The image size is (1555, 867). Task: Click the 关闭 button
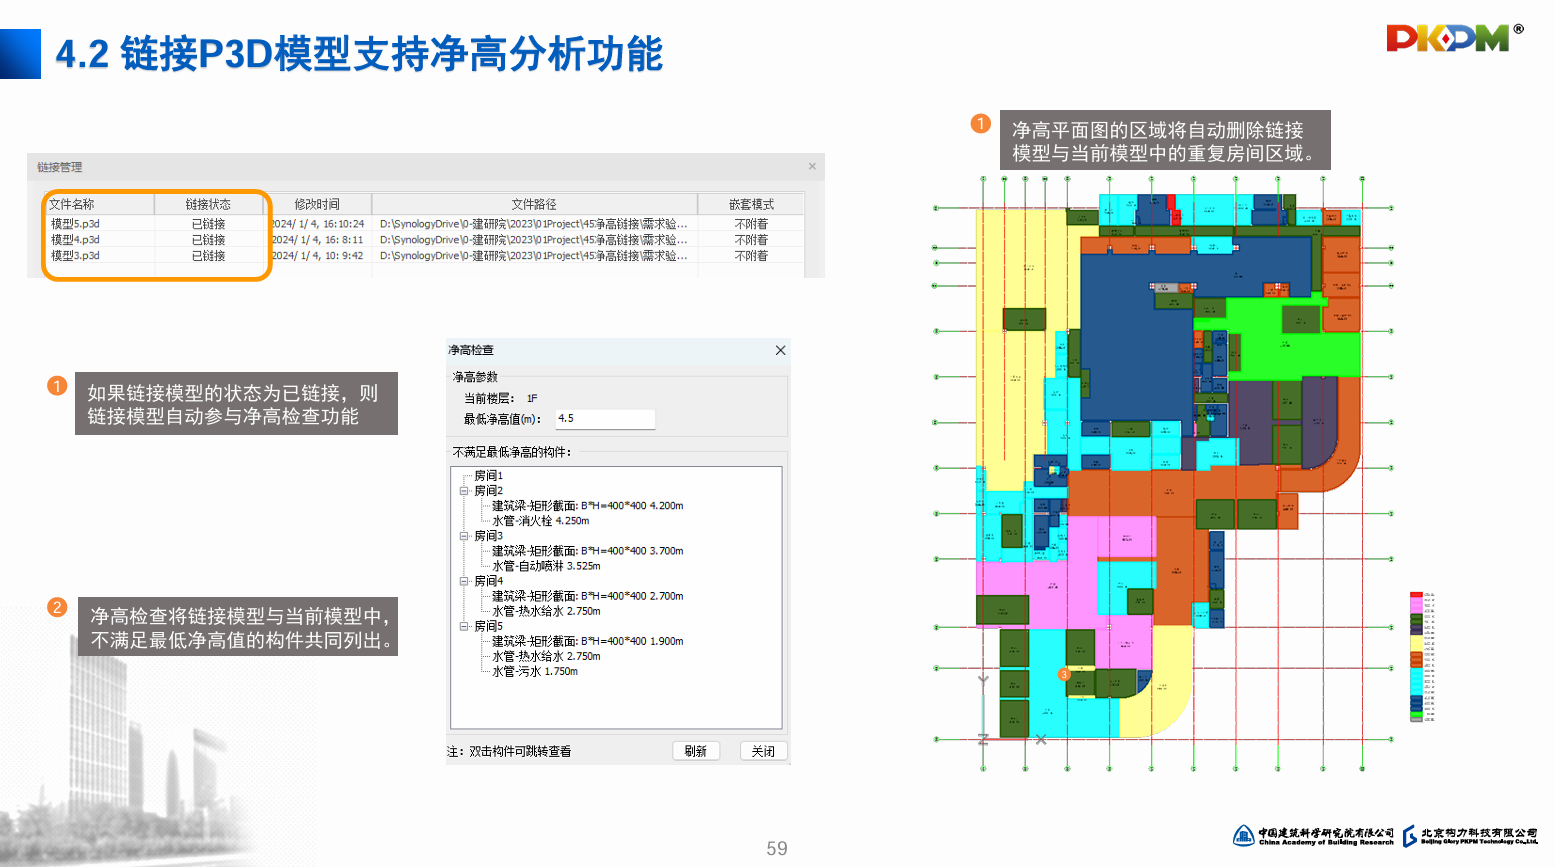[763, 751]
